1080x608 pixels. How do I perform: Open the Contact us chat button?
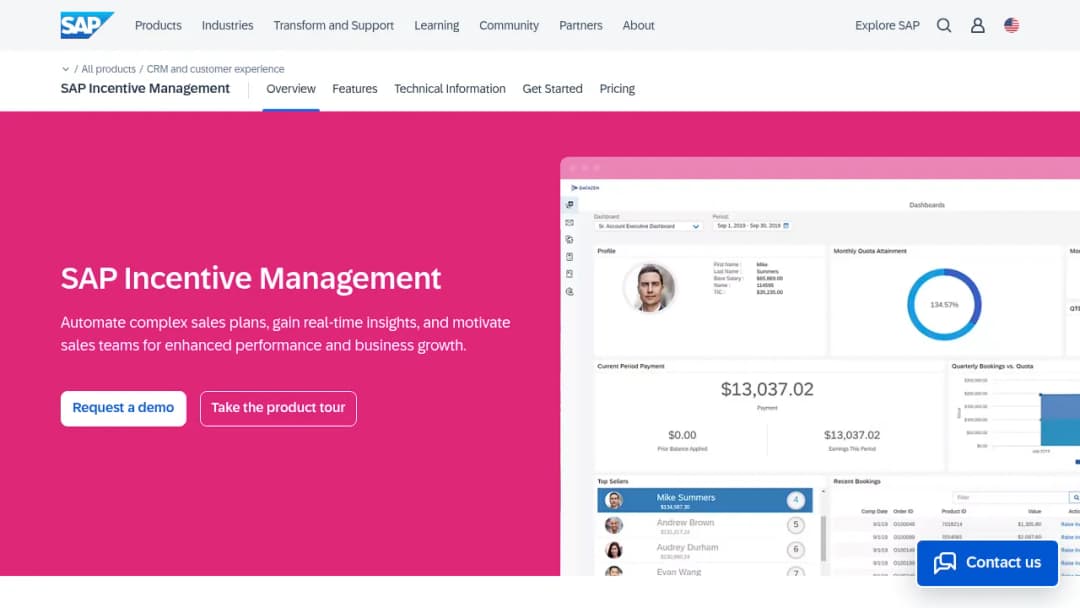tap(987, 563)
